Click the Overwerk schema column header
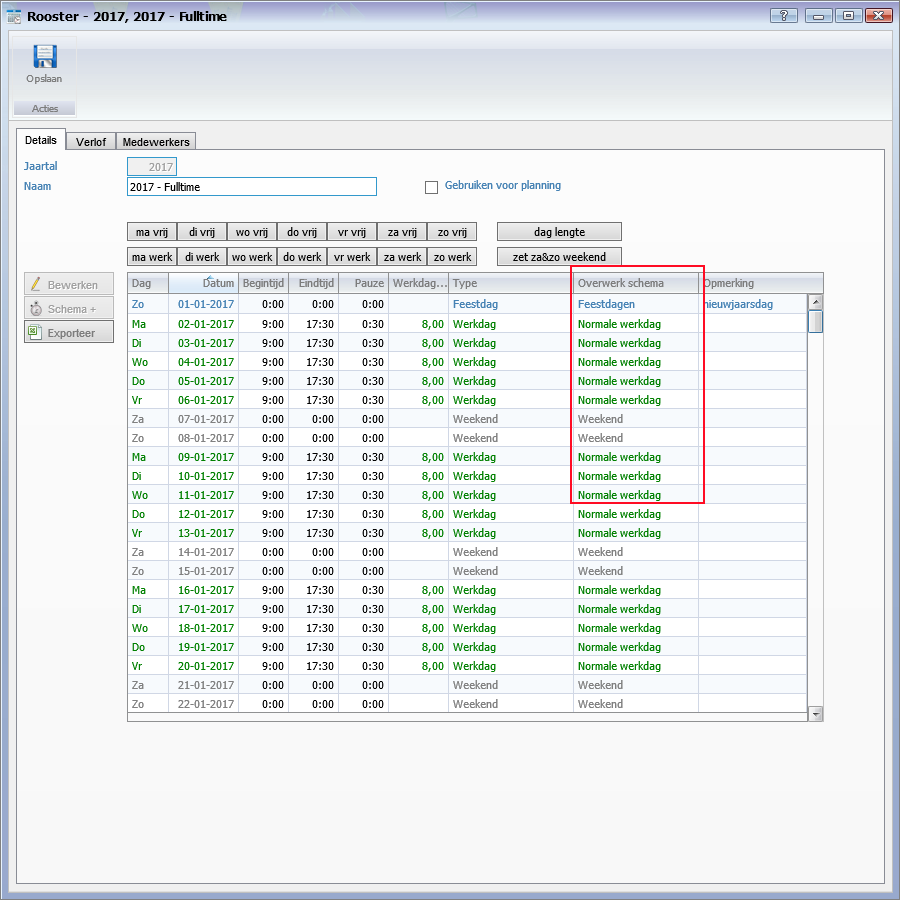 635,283
